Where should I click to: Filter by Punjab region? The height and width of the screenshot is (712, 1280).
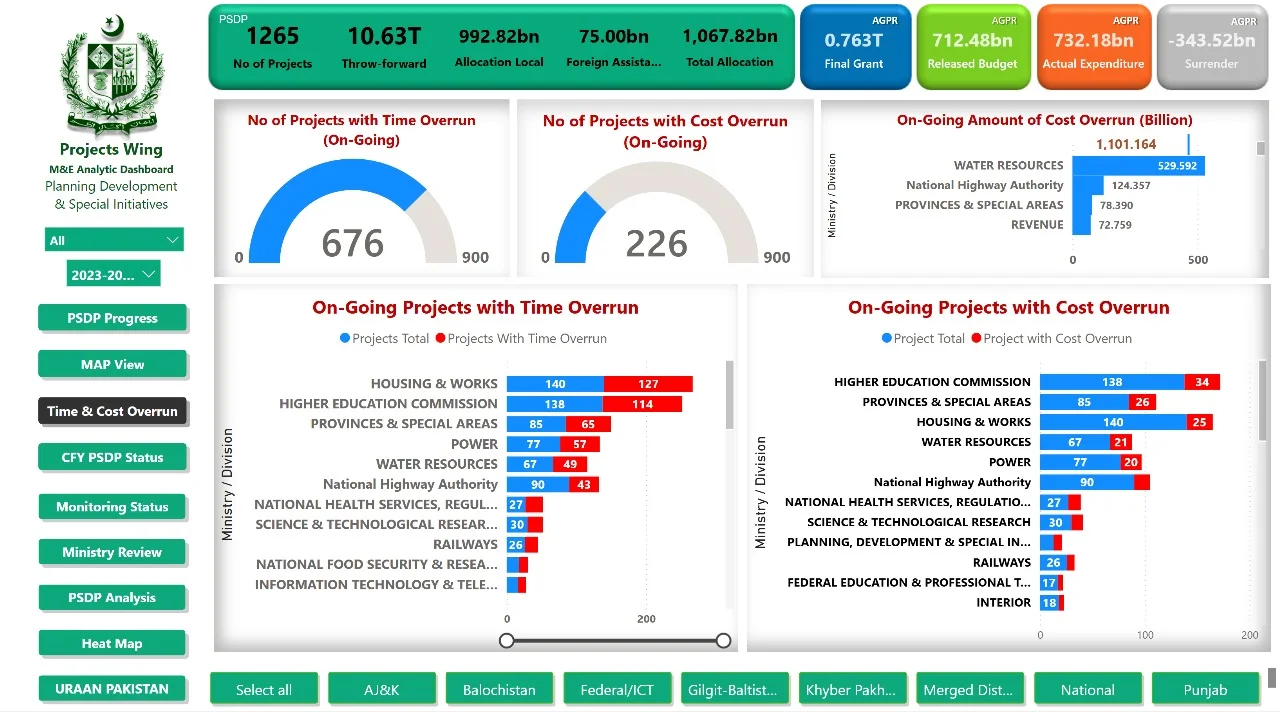point(1205,689)
